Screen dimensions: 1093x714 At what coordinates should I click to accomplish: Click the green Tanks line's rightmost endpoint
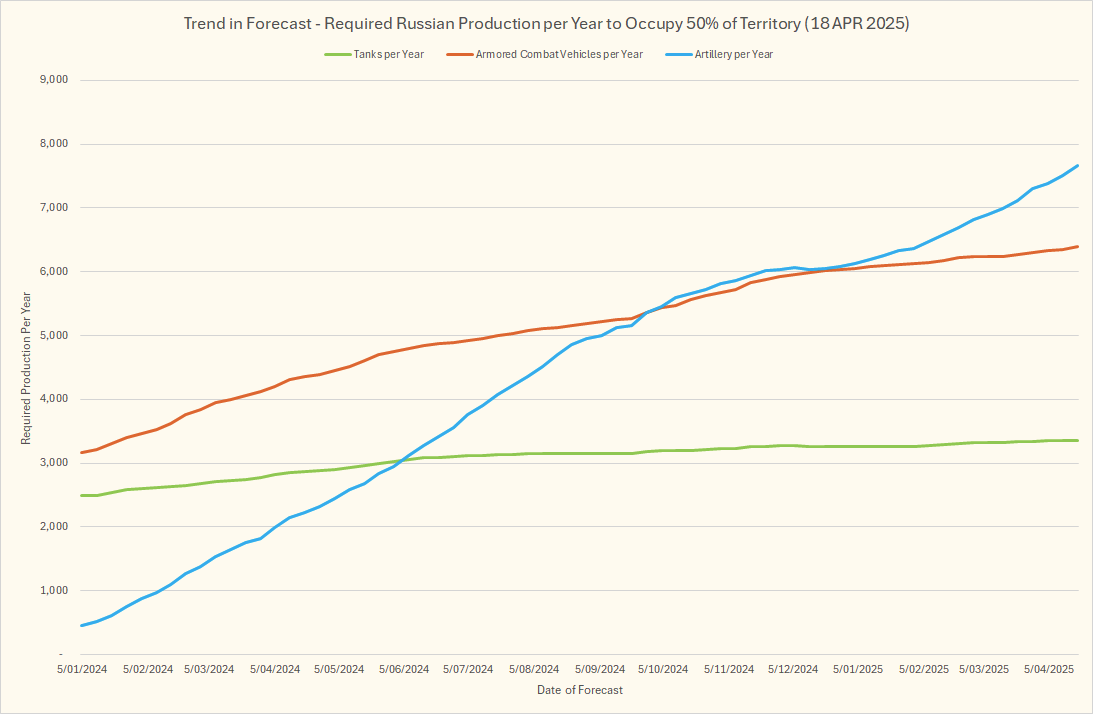pyautogui.click(x=1077, y=440)
